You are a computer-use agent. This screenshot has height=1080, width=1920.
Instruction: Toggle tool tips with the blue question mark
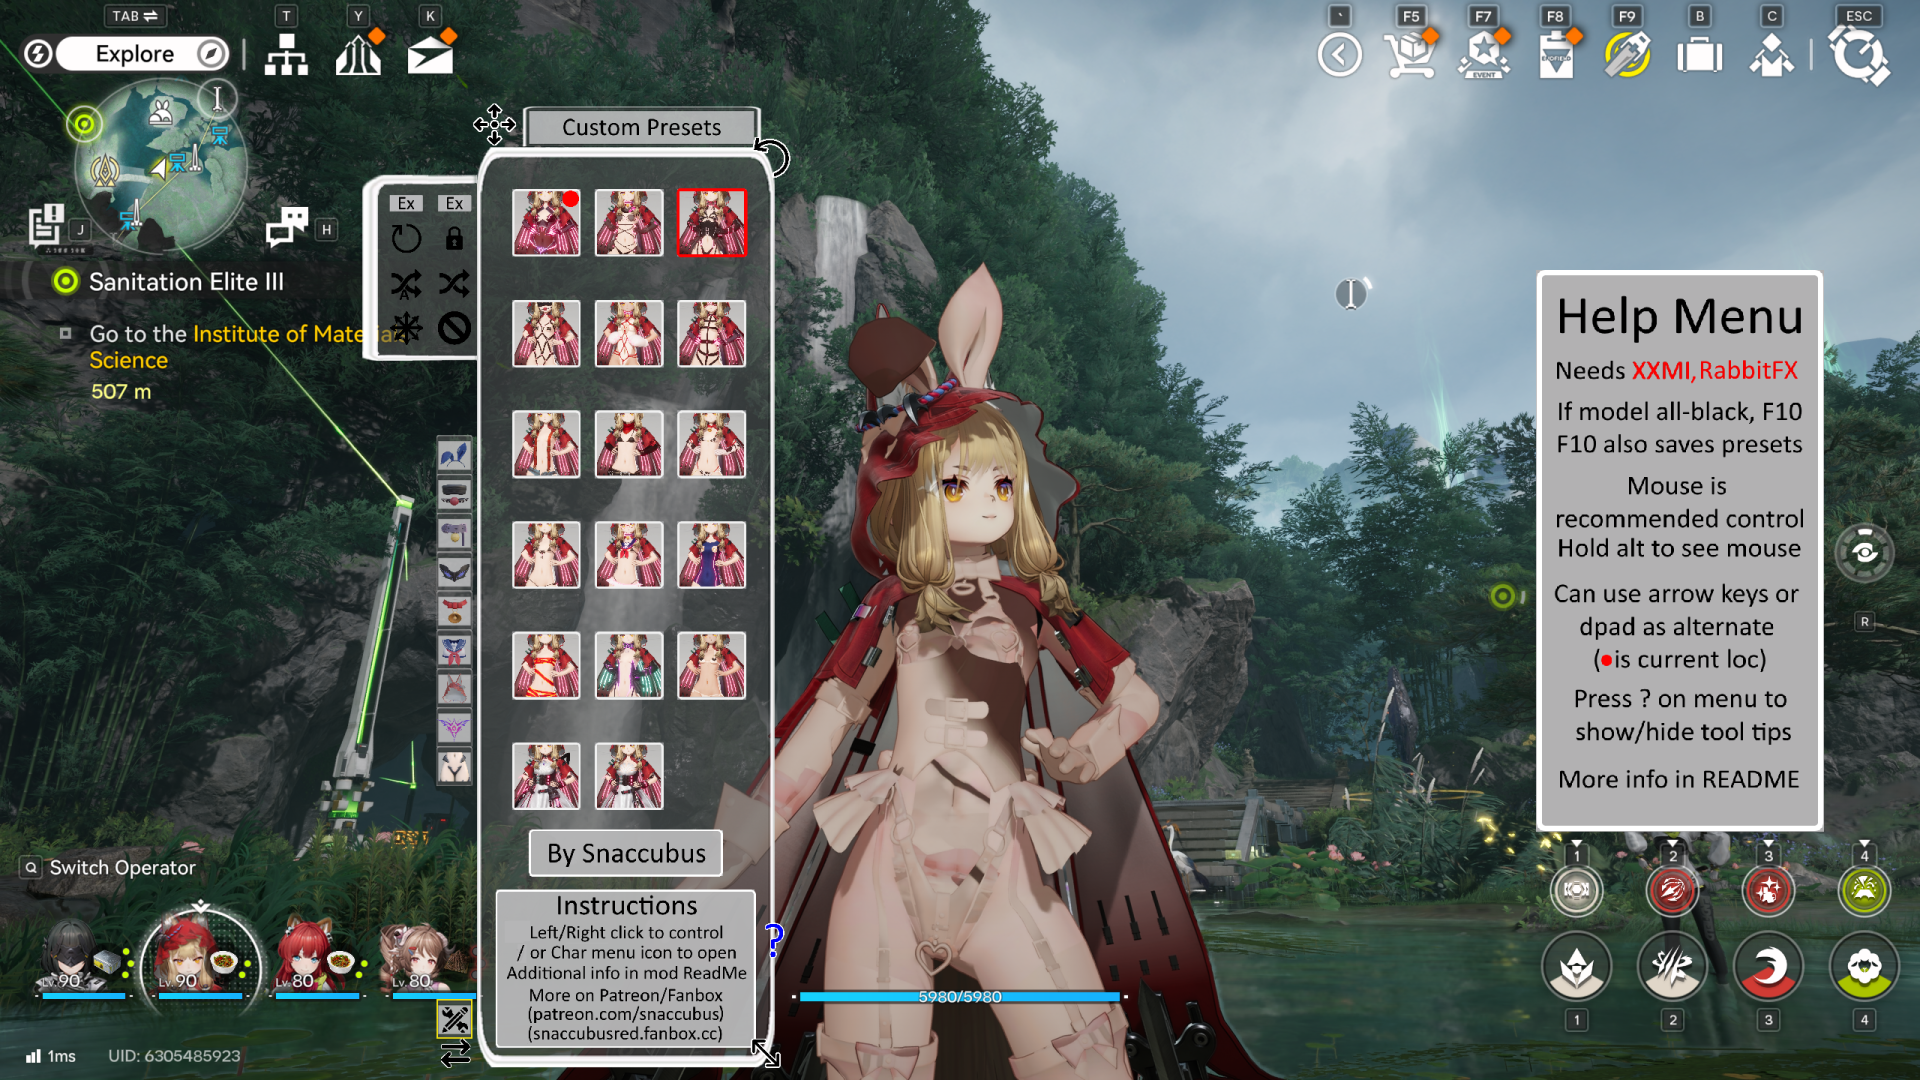point(774,939)
